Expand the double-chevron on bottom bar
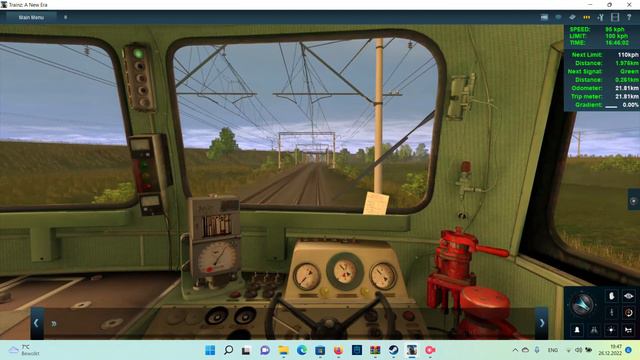Viewport: 640px width, 360px height. tap(54, 324)
